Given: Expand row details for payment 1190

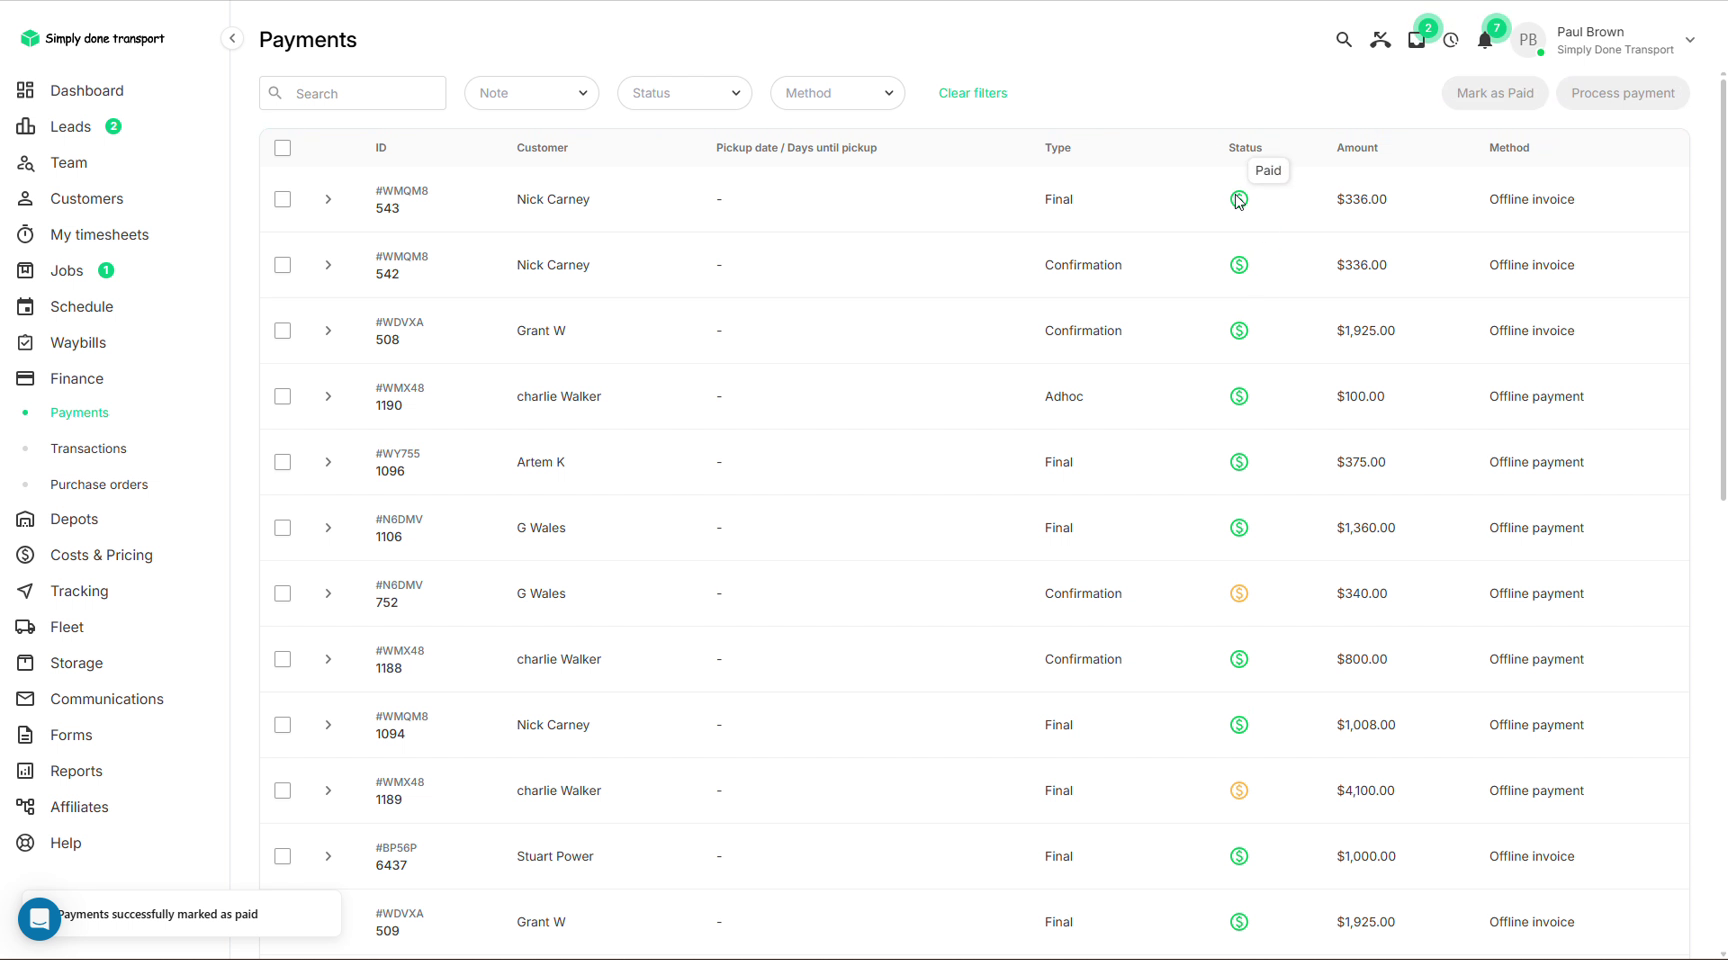Looking at the screenshot, I should (328, 396).
